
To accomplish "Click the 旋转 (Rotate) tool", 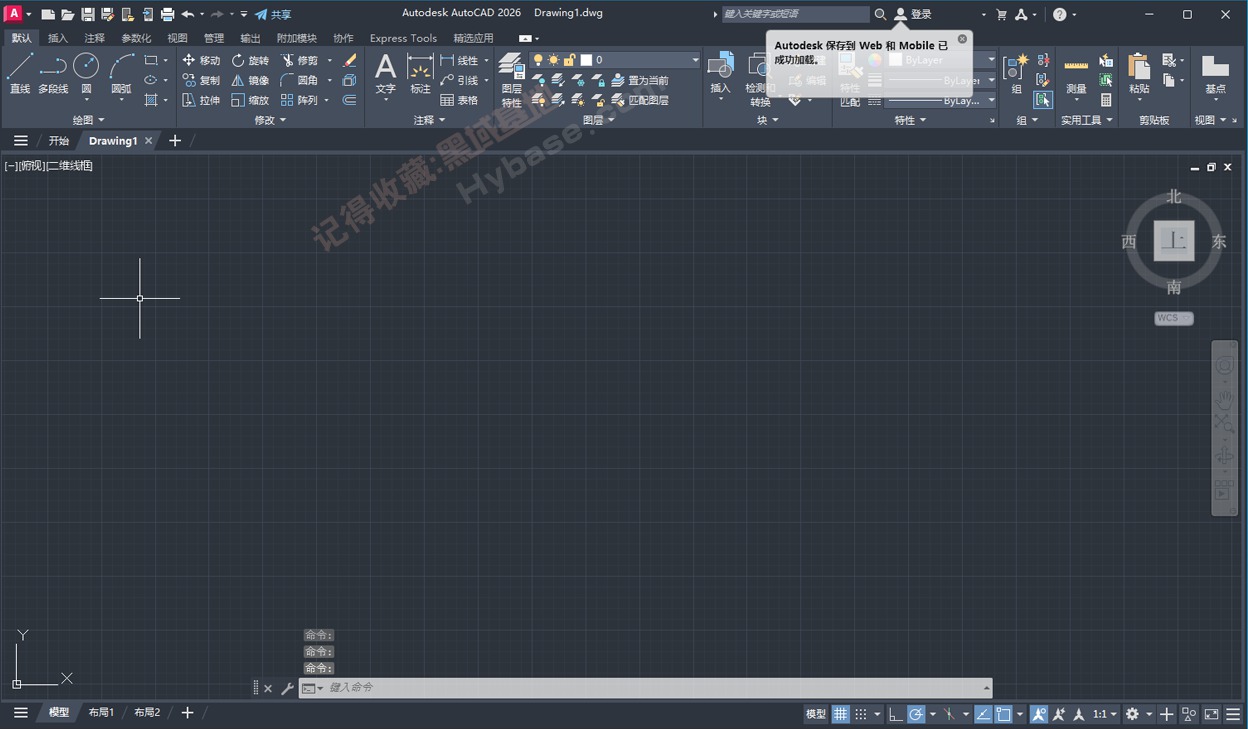I will point(249,60).
